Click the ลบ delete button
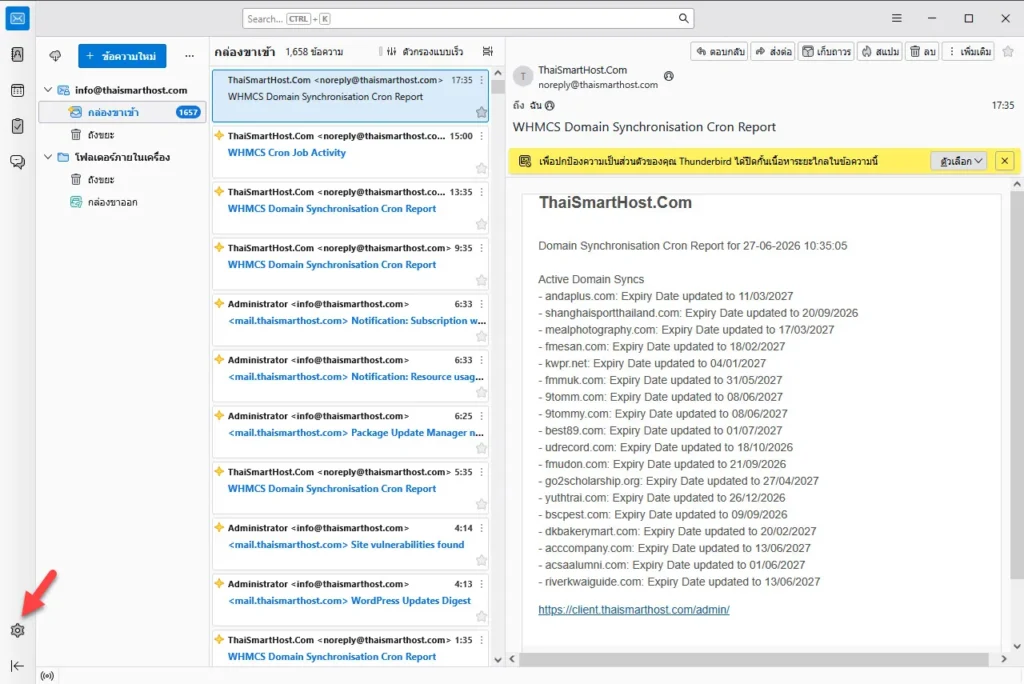1024x684 pixels. 923,52
